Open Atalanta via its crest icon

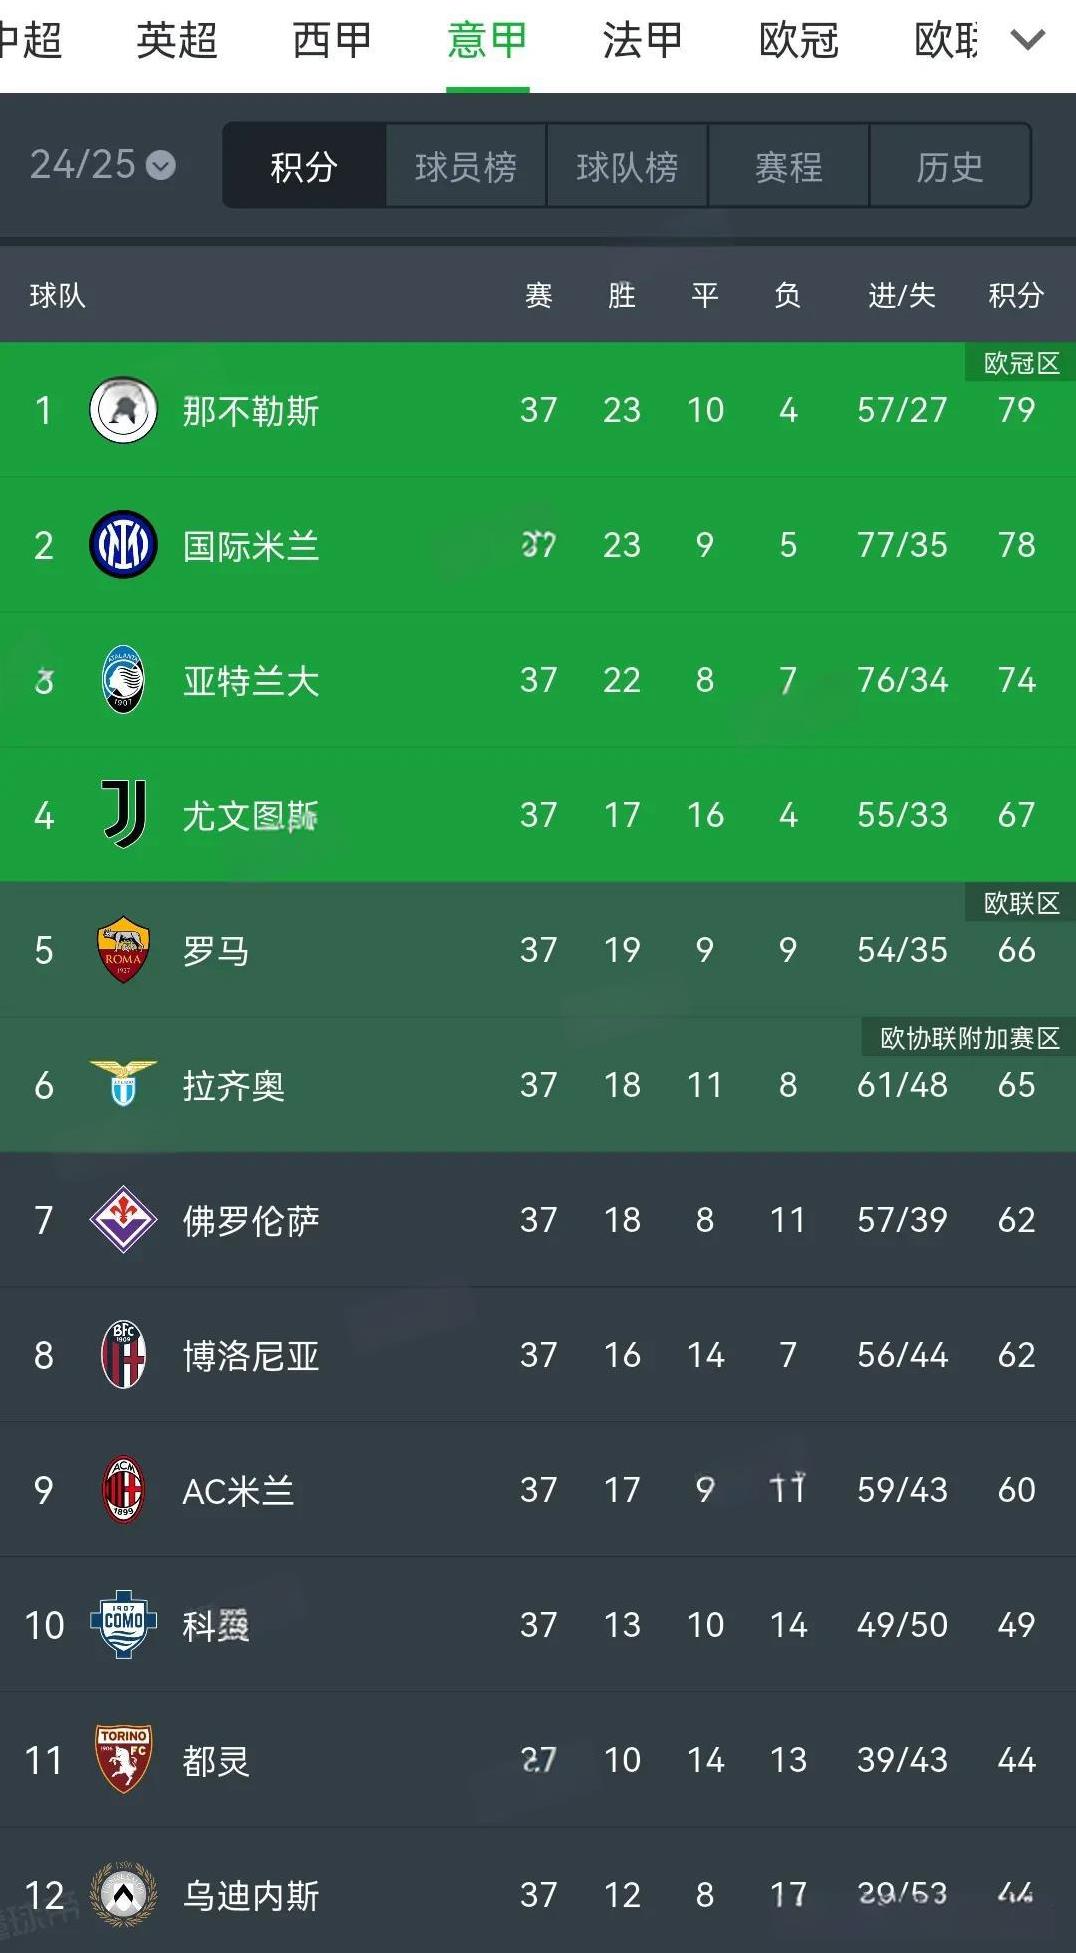point(123,680)
